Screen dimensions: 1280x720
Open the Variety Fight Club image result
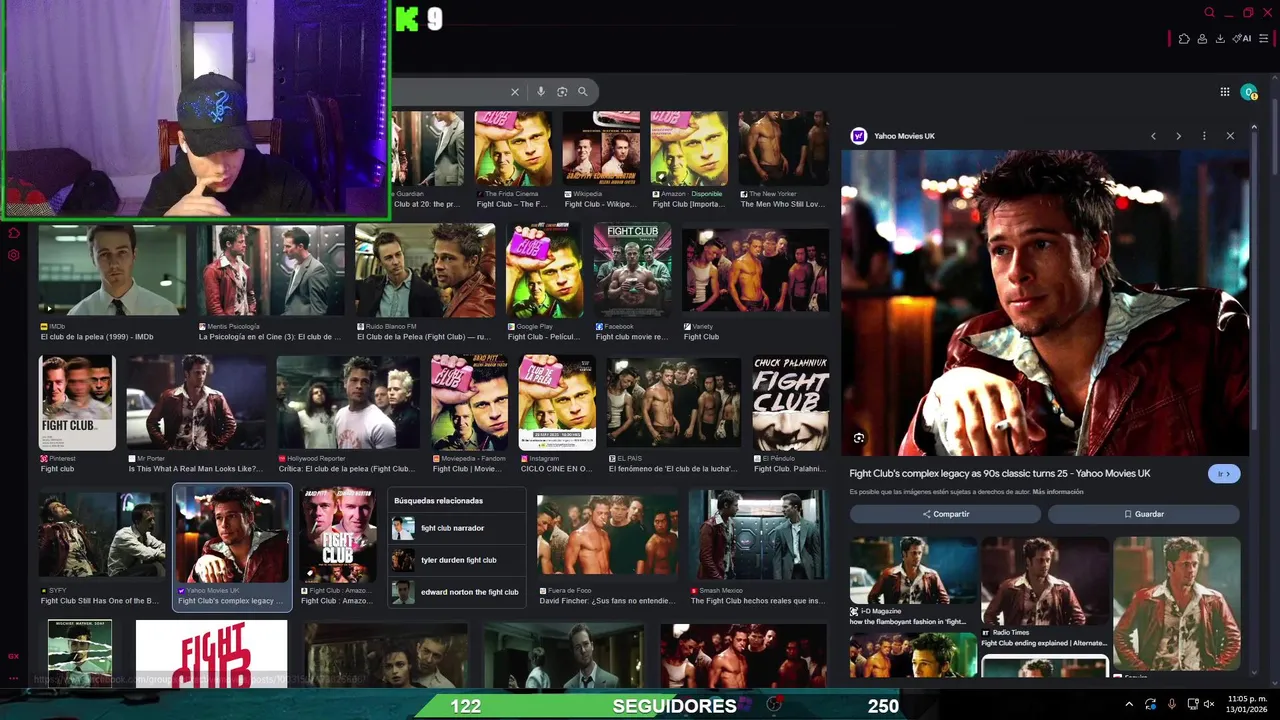tap(755, 272)
